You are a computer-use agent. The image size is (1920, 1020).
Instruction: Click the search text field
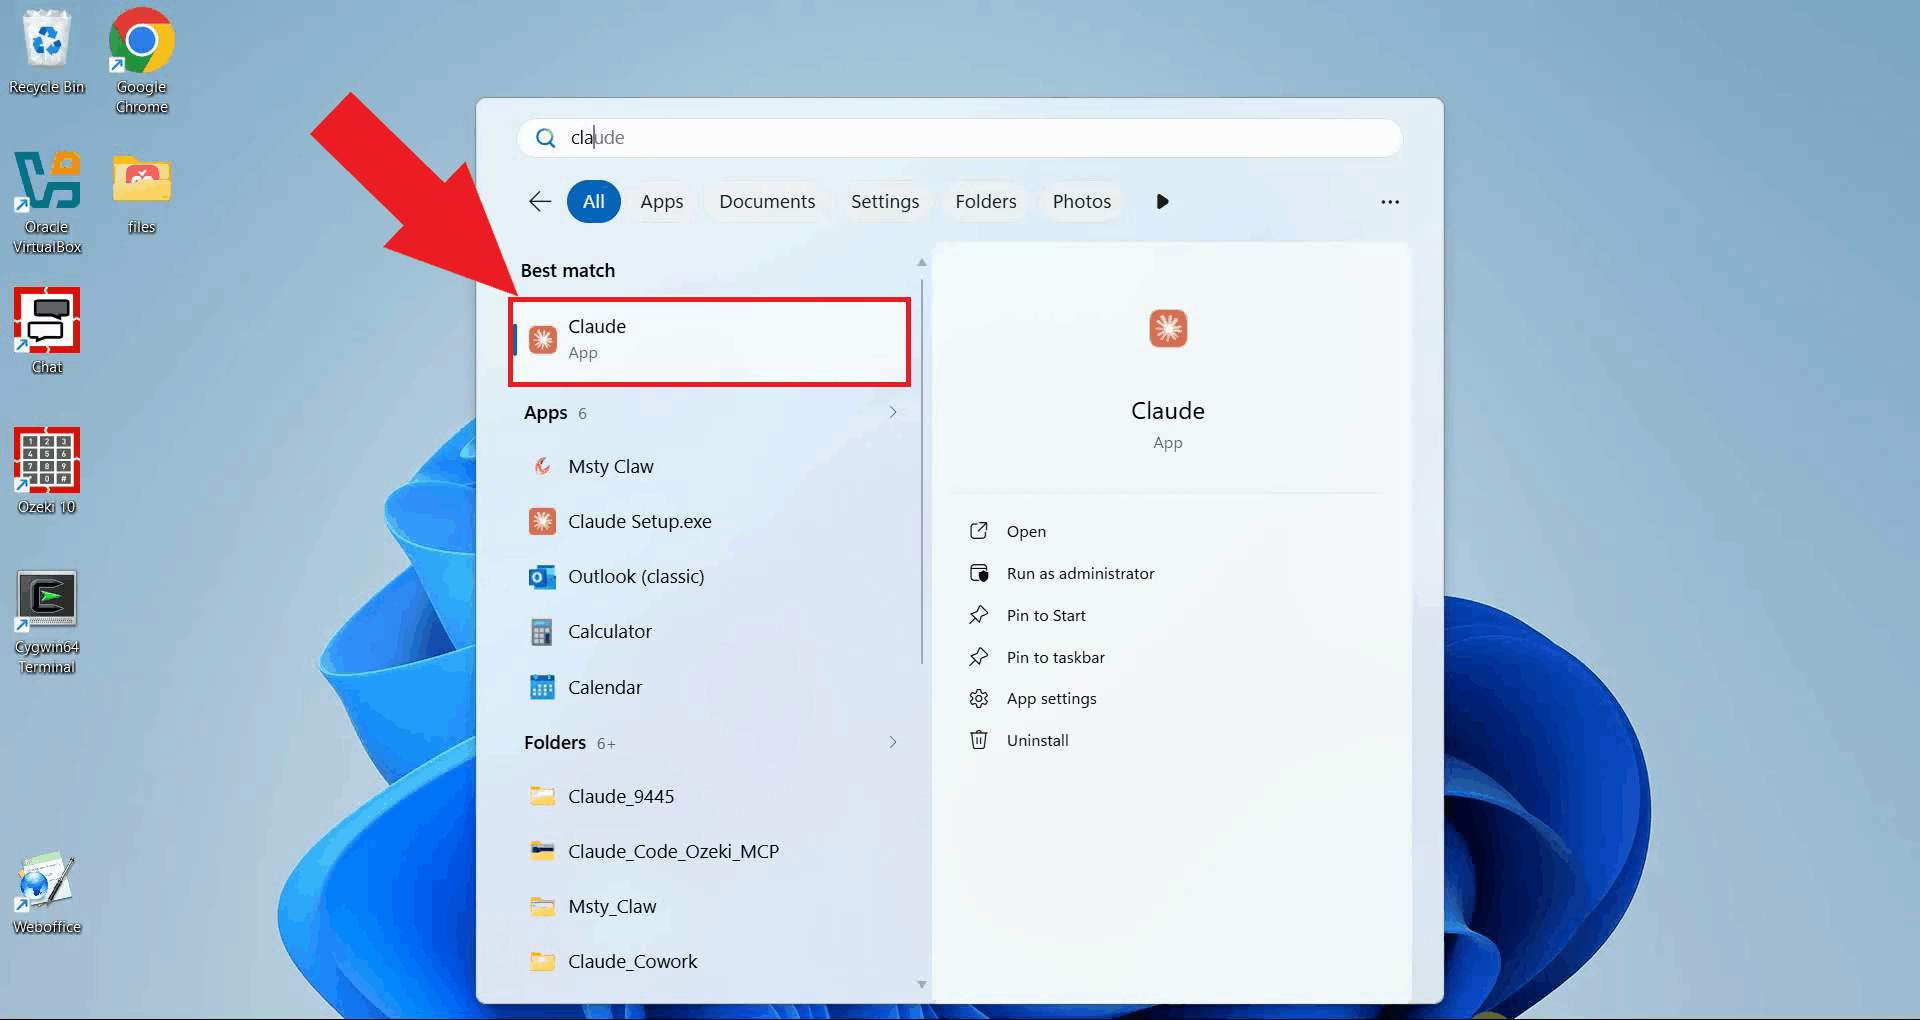(x=960, y=138)
